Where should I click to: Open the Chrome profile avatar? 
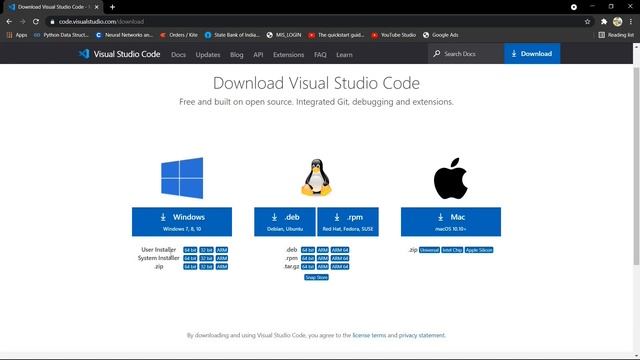[x=618, y=22]
